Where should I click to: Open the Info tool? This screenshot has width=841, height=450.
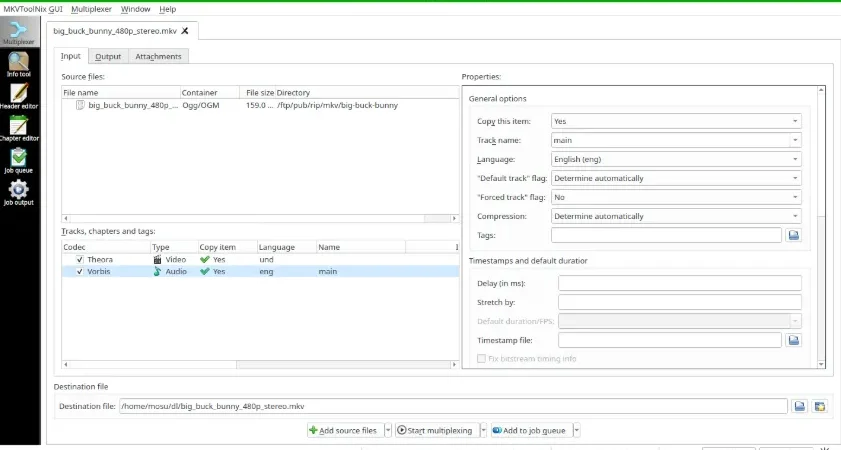19,65
